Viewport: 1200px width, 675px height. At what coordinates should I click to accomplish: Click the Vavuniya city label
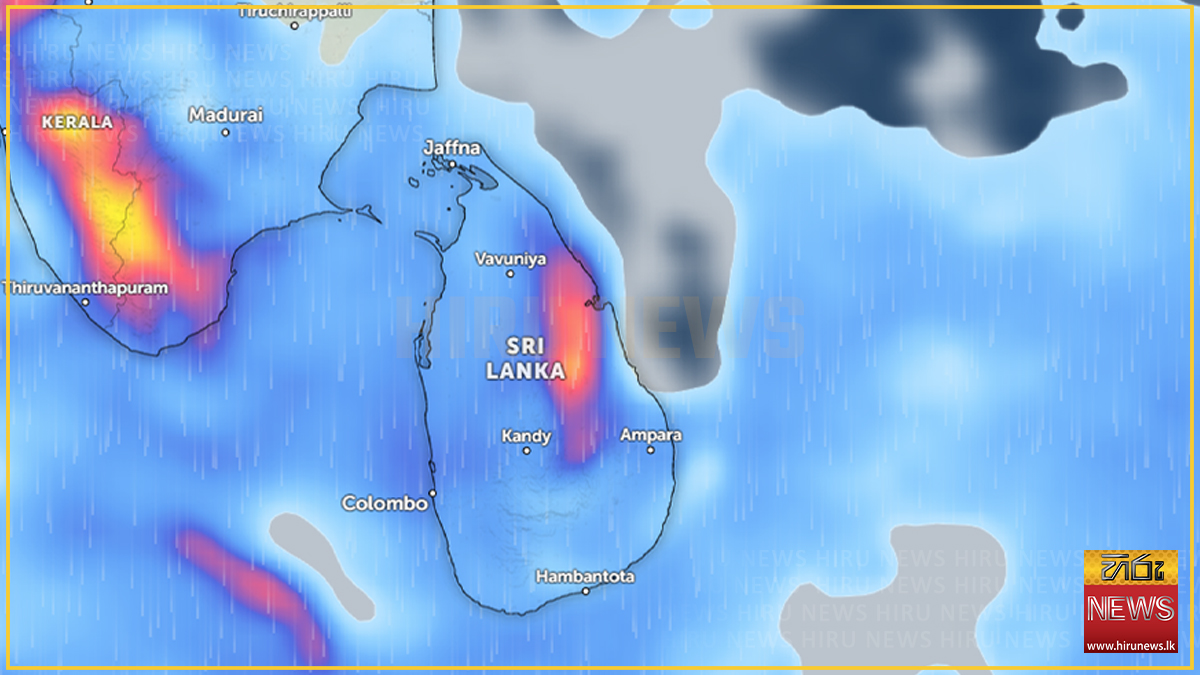510,259
